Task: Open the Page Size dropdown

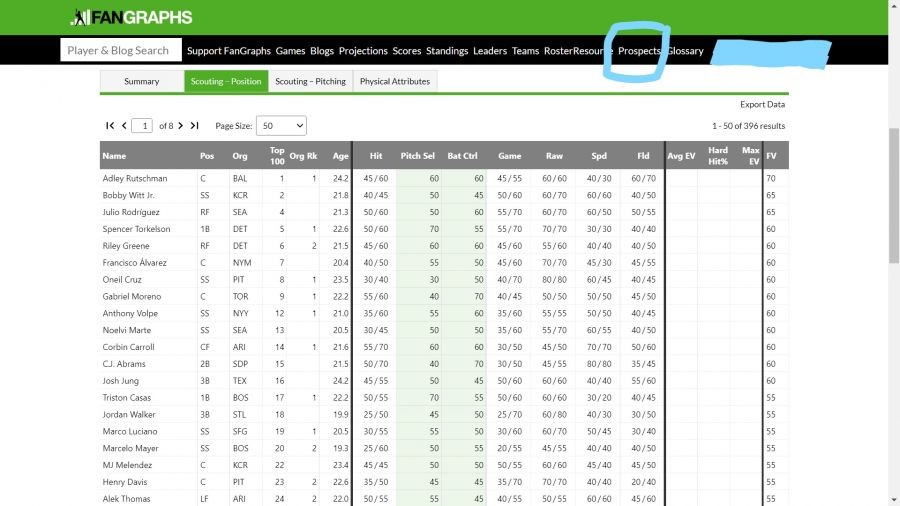Action: [x=281, y=126]
